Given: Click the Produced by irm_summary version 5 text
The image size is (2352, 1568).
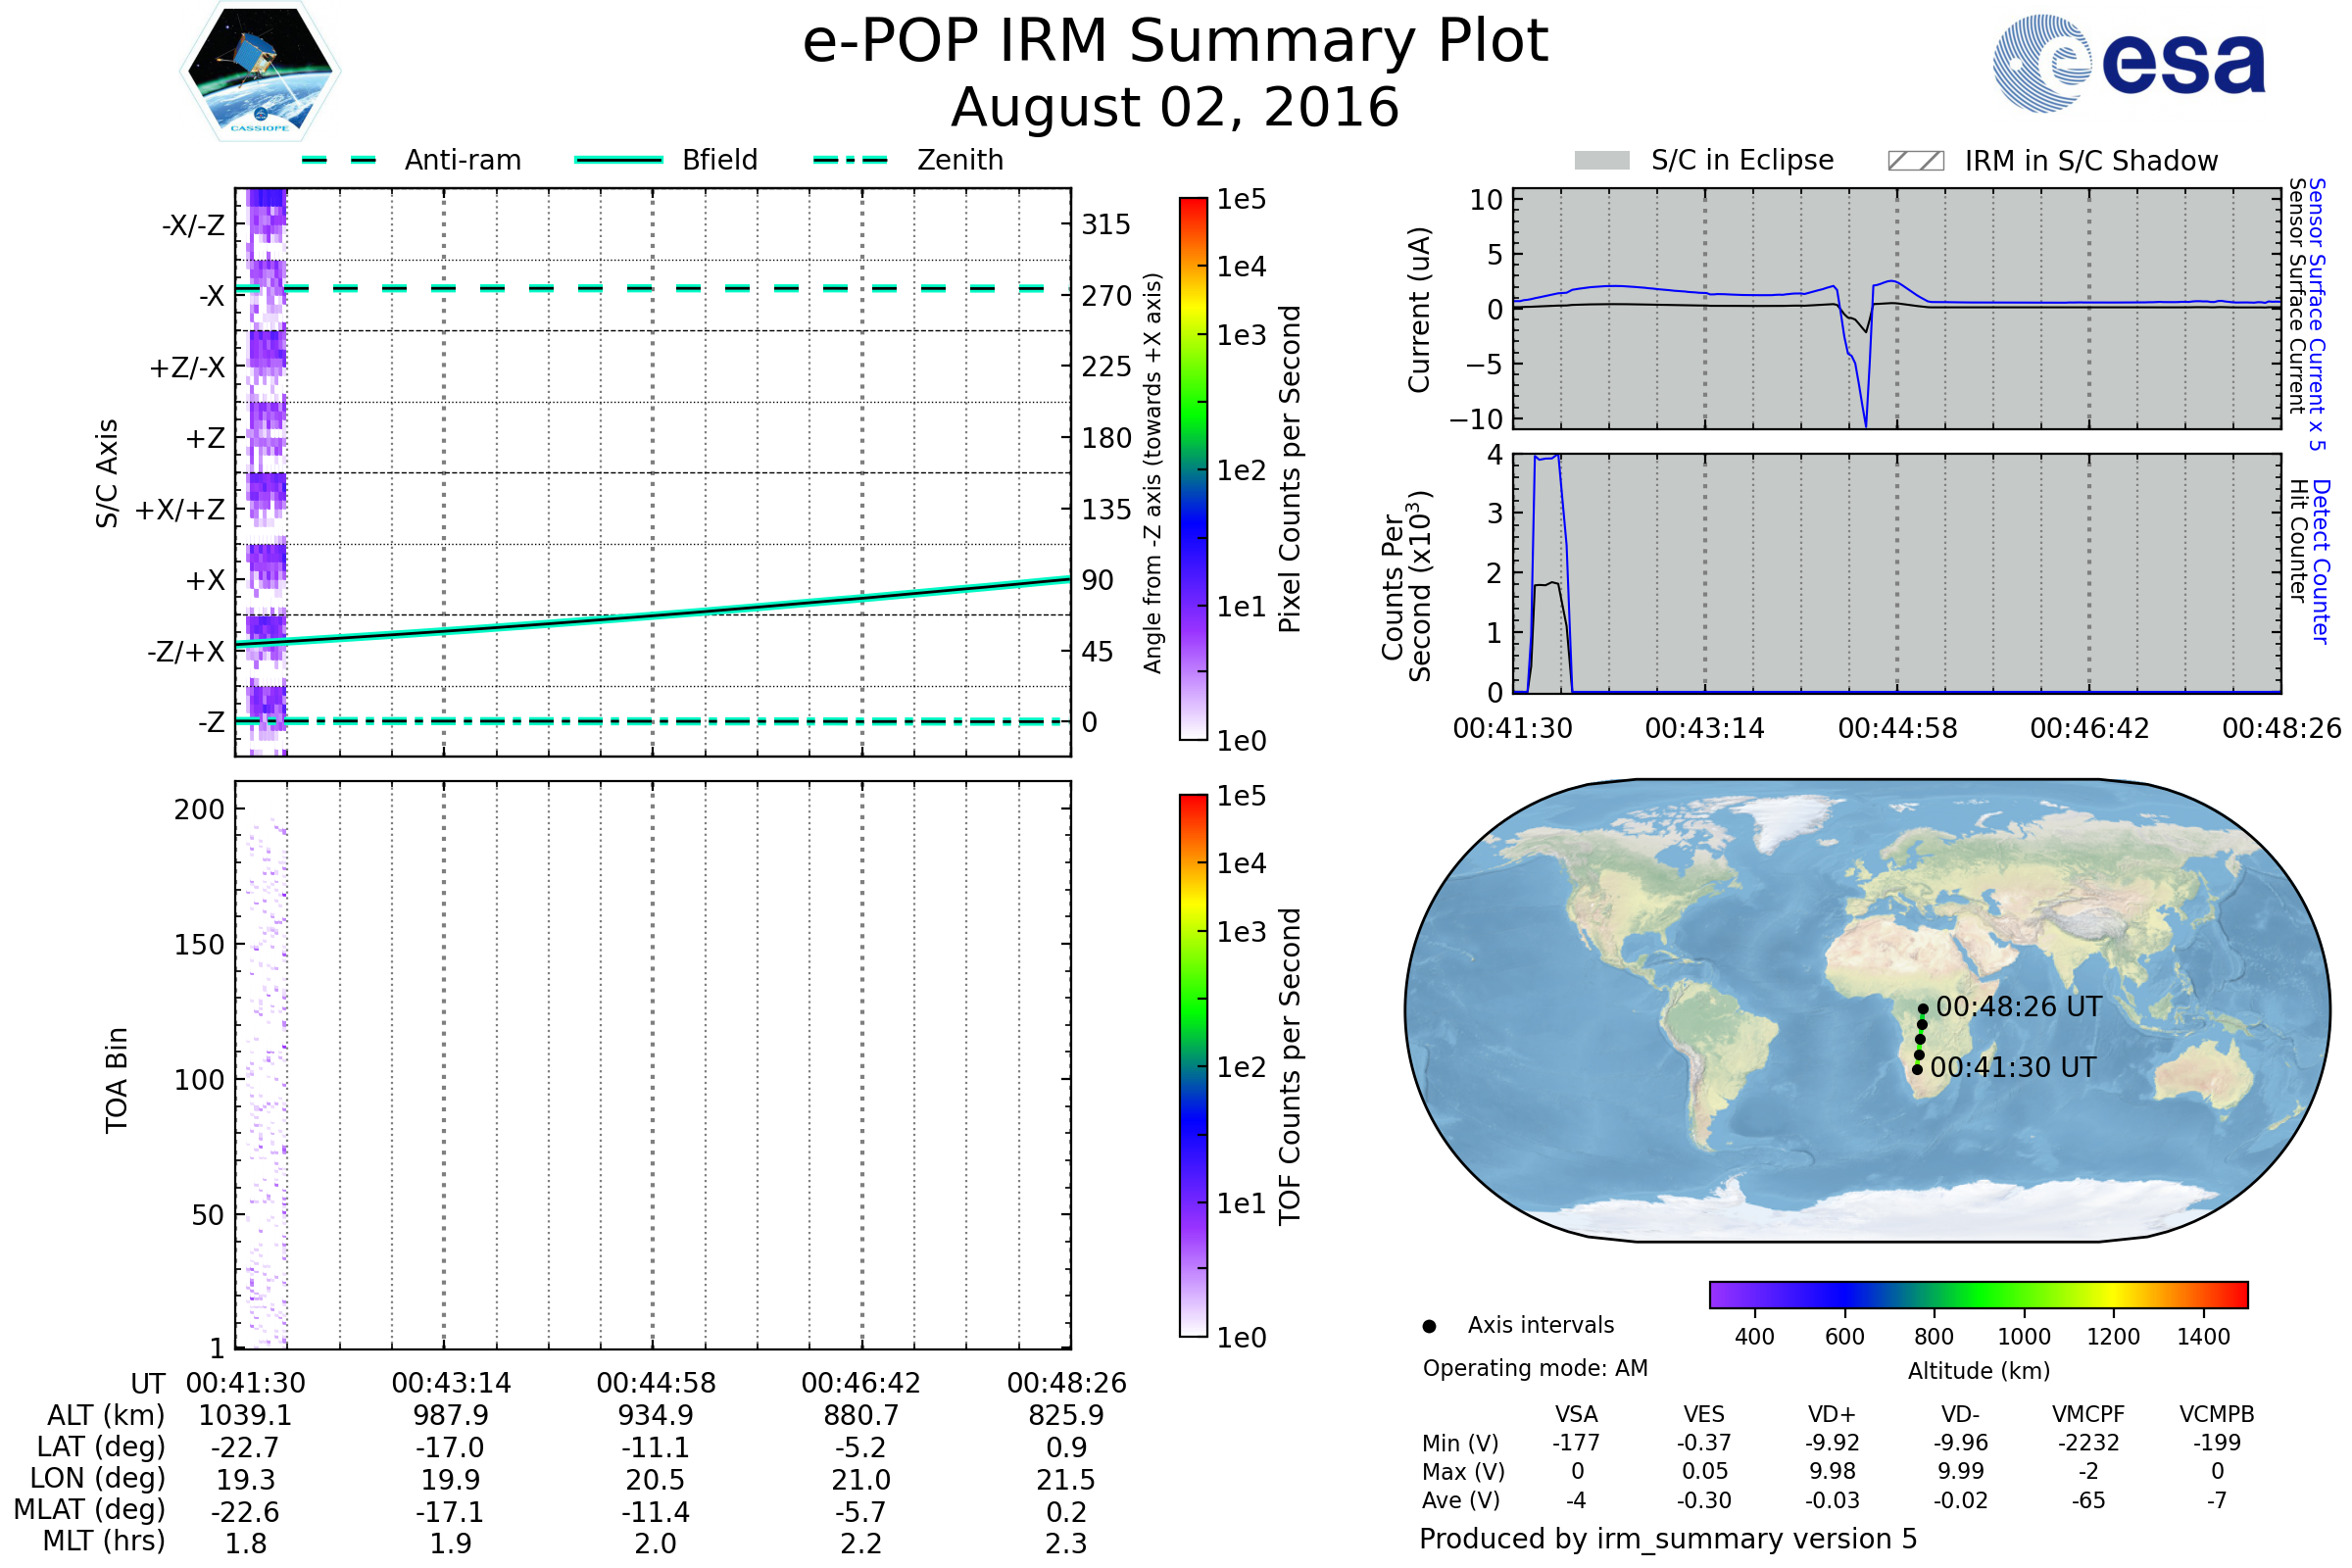Looking at the screenshot, I should [1668, 1538].
